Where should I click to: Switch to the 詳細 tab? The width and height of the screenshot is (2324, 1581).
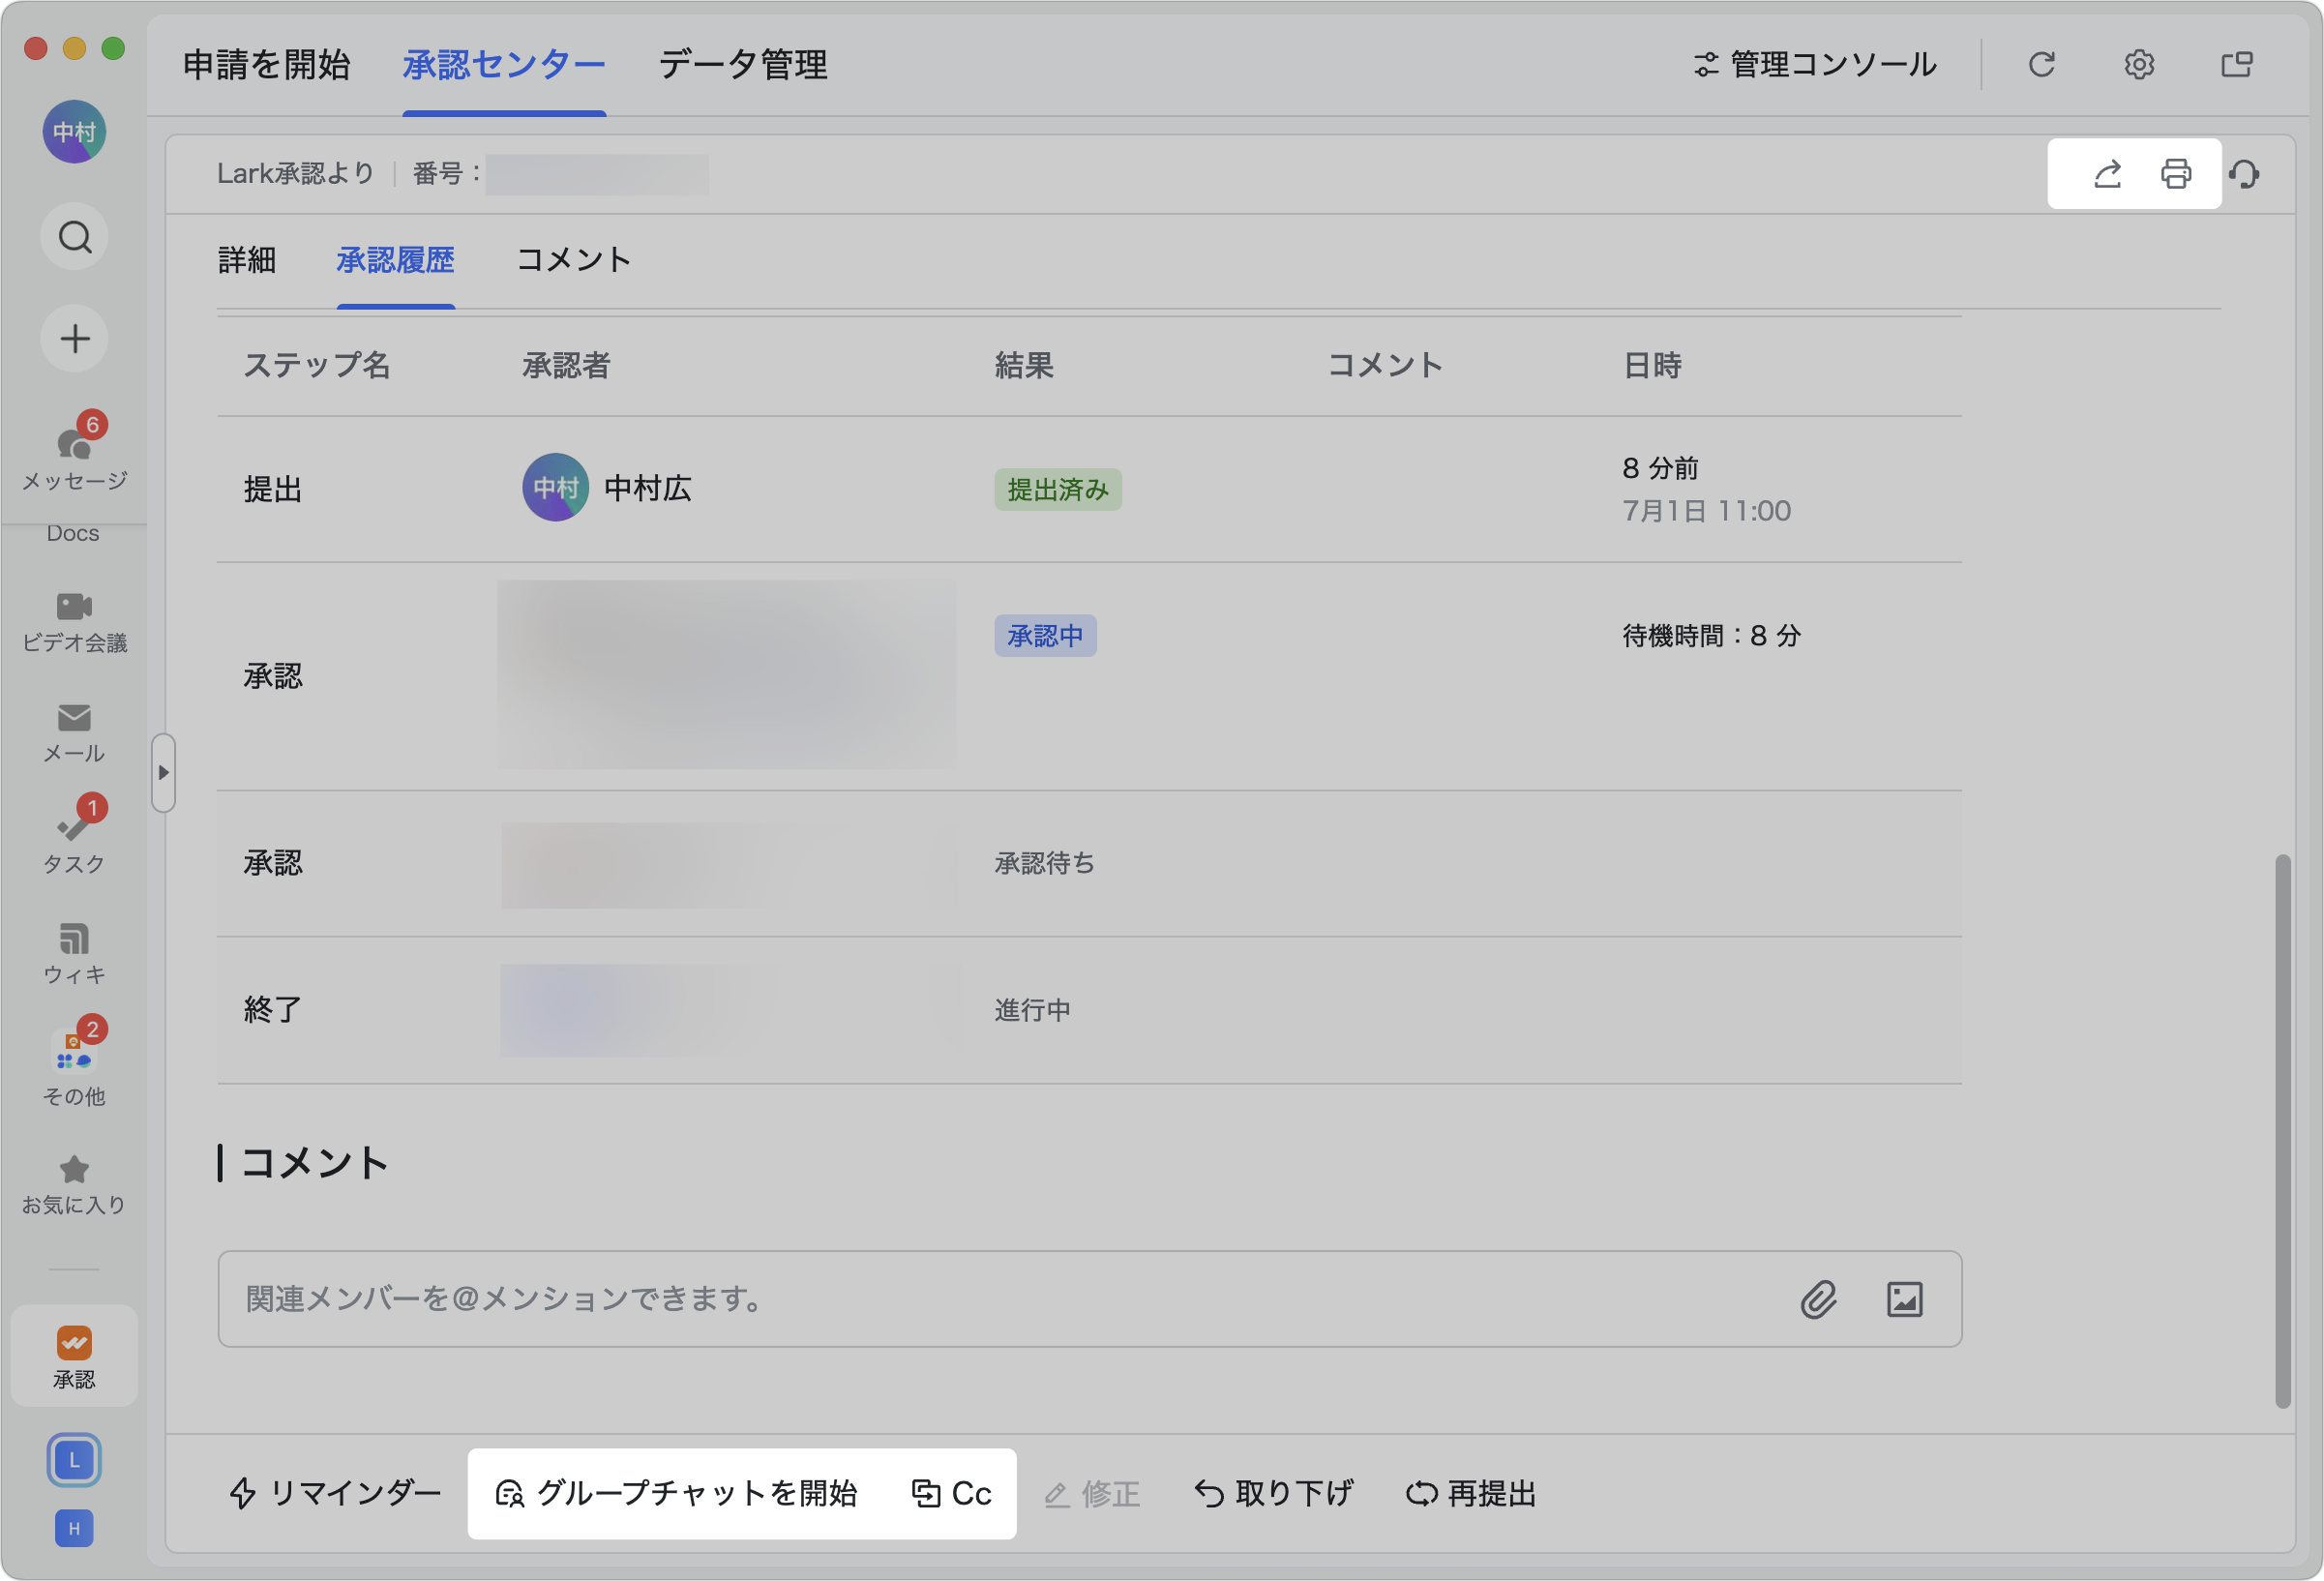(x=246, y=261)
